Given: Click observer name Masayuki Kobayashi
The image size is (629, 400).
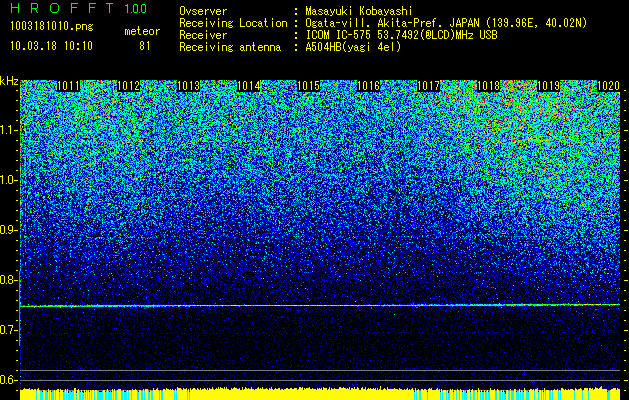Looking at the screenshot, I should [359, 11].
